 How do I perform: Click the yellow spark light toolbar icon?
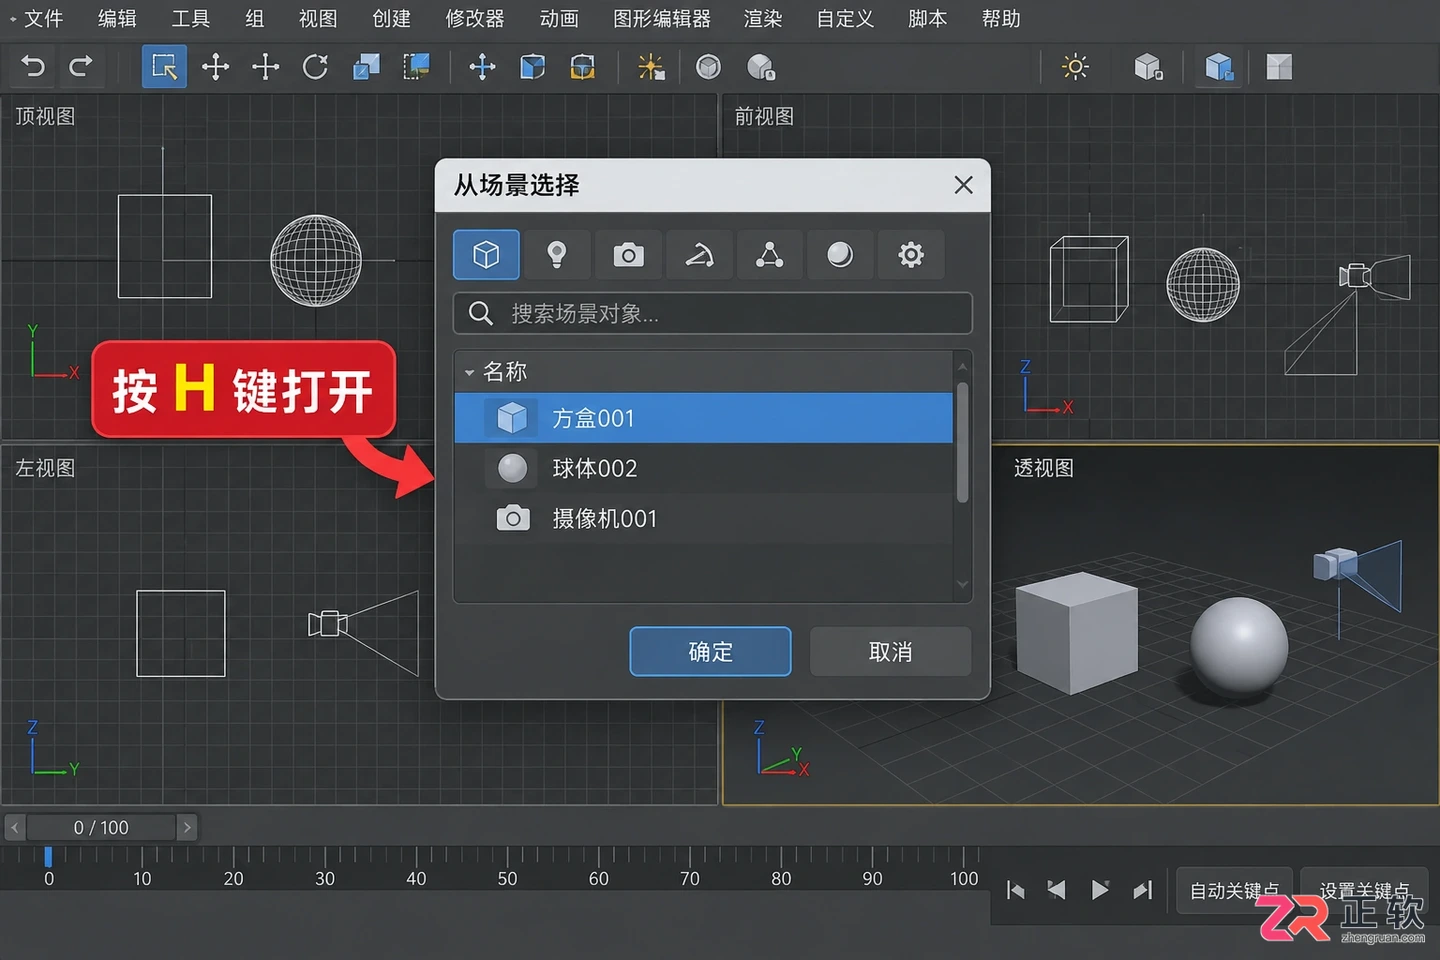tap(651, 67)
